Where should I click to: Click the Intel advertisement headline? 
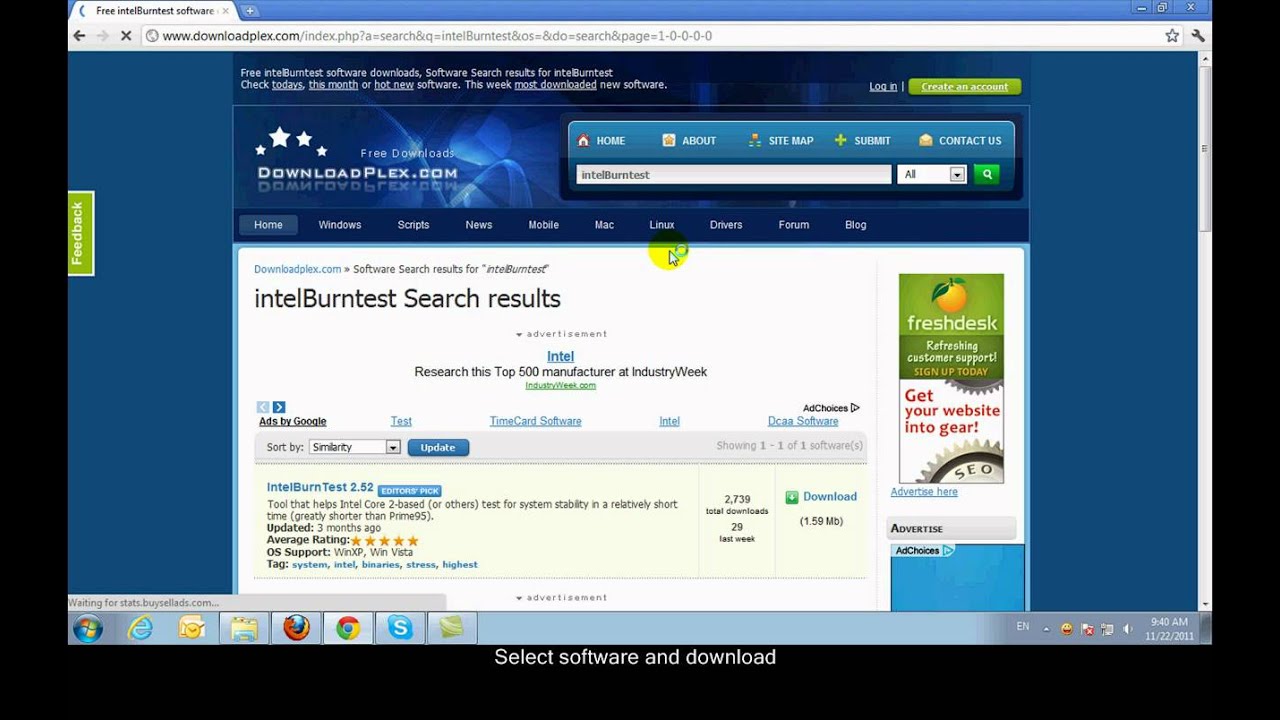560,356
